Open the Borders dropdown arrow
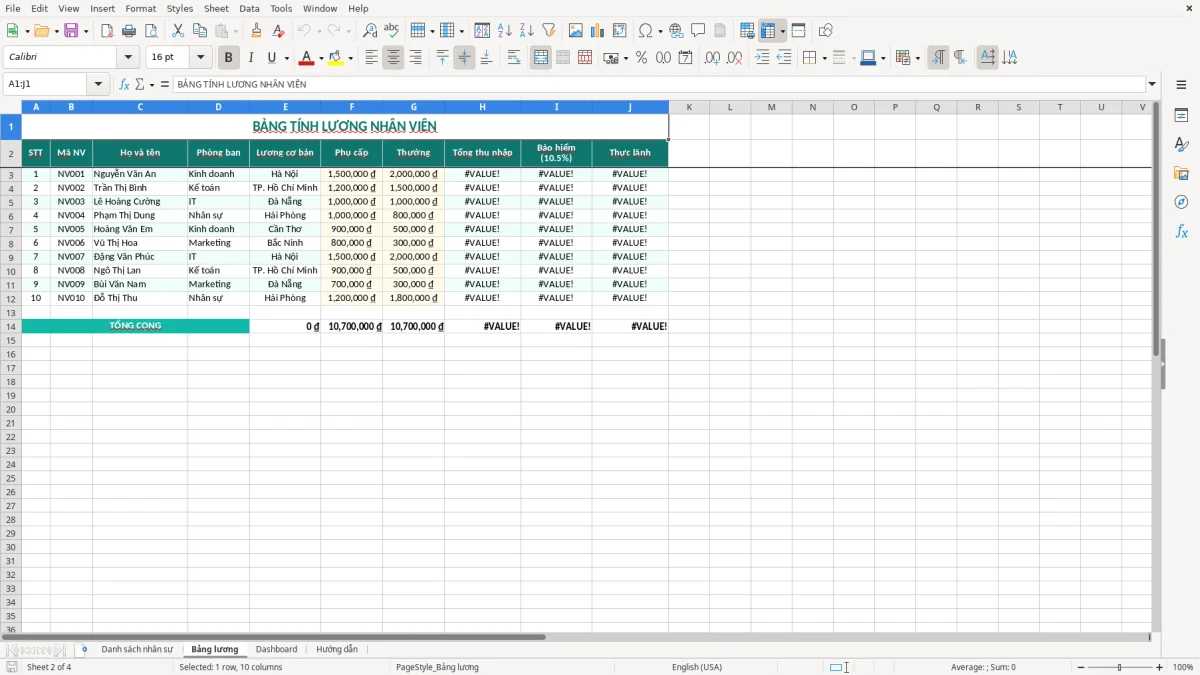The height and width of the screenshot is (675, 1200). 824,58
